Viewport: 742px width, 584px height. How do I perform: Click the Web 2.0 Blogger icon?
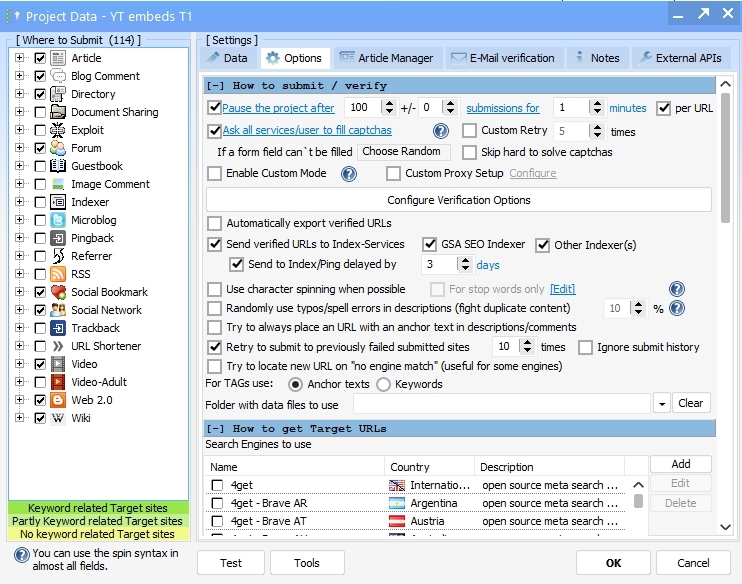(58, 400)
